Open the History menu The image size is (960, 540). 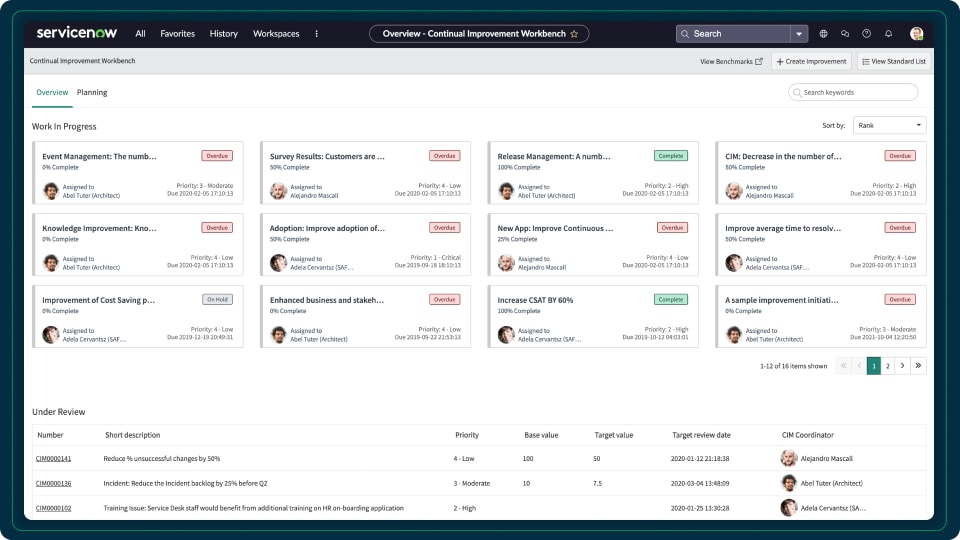coord(224,33)
